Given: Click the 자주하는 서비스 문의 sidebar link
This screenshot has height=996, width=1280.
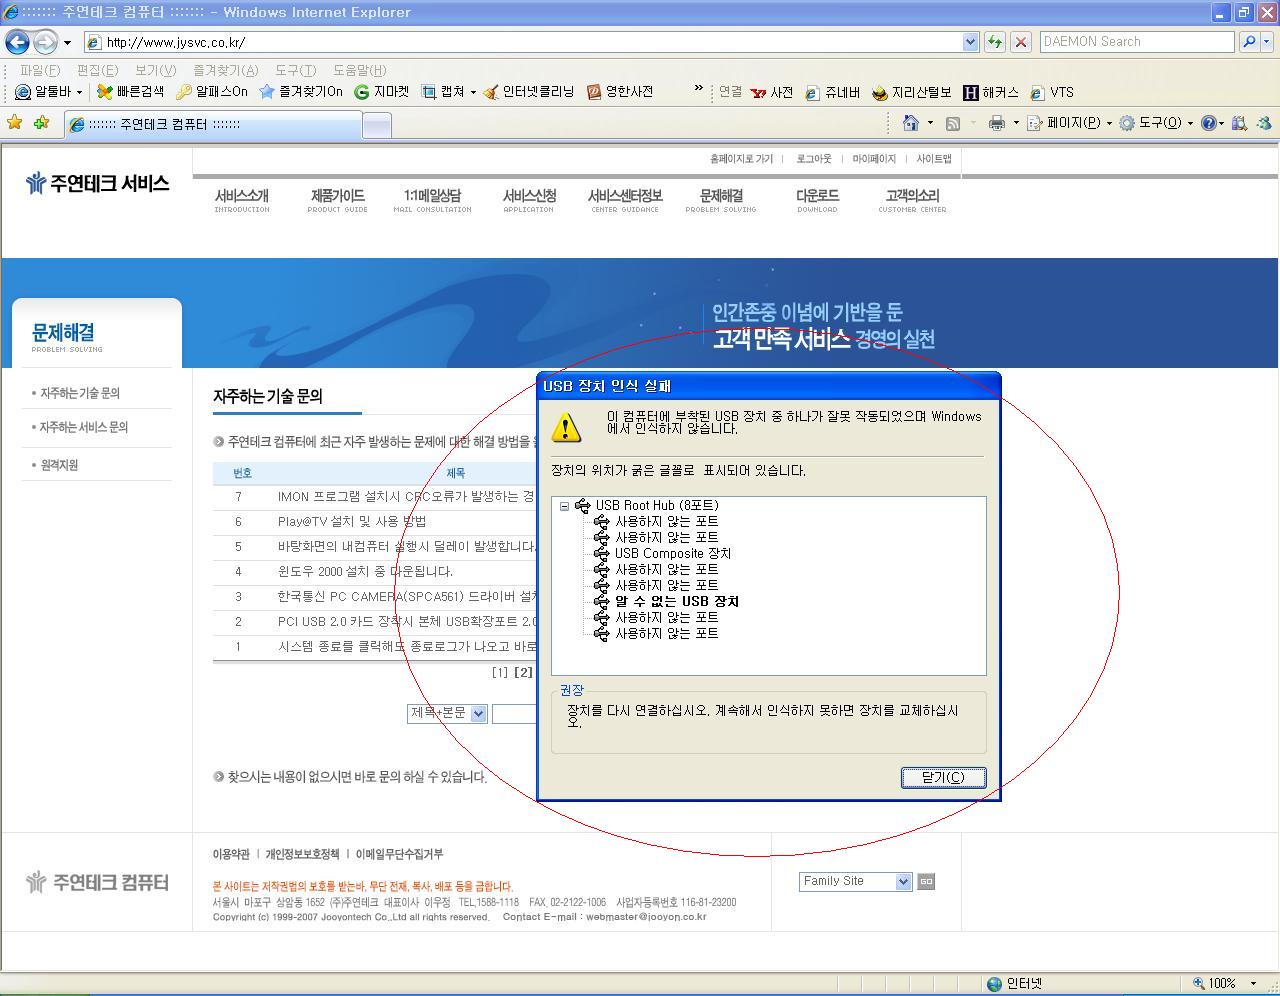Looking at the screenshot, I should pyautogui.click(x=84, y=427).
